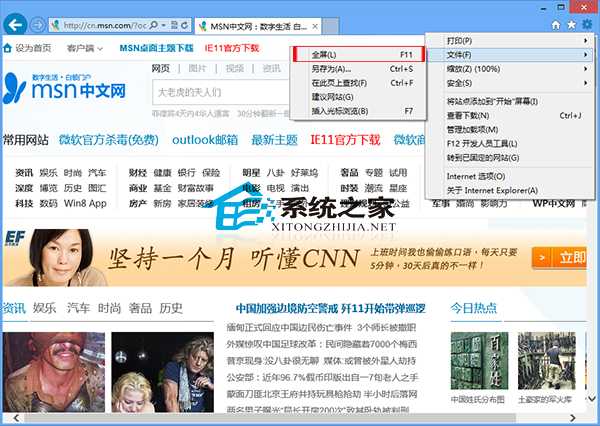Image resolution: width=600 pixels, height=426 pixels.
Task: Click outlook邮箱 link
Action: coord(205,140)
